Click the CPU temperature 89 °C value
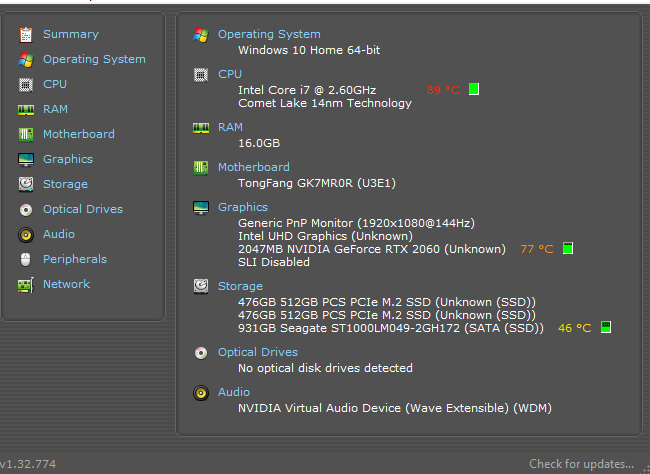The height and width of the screenshot is (474, 650). point(443,90)
